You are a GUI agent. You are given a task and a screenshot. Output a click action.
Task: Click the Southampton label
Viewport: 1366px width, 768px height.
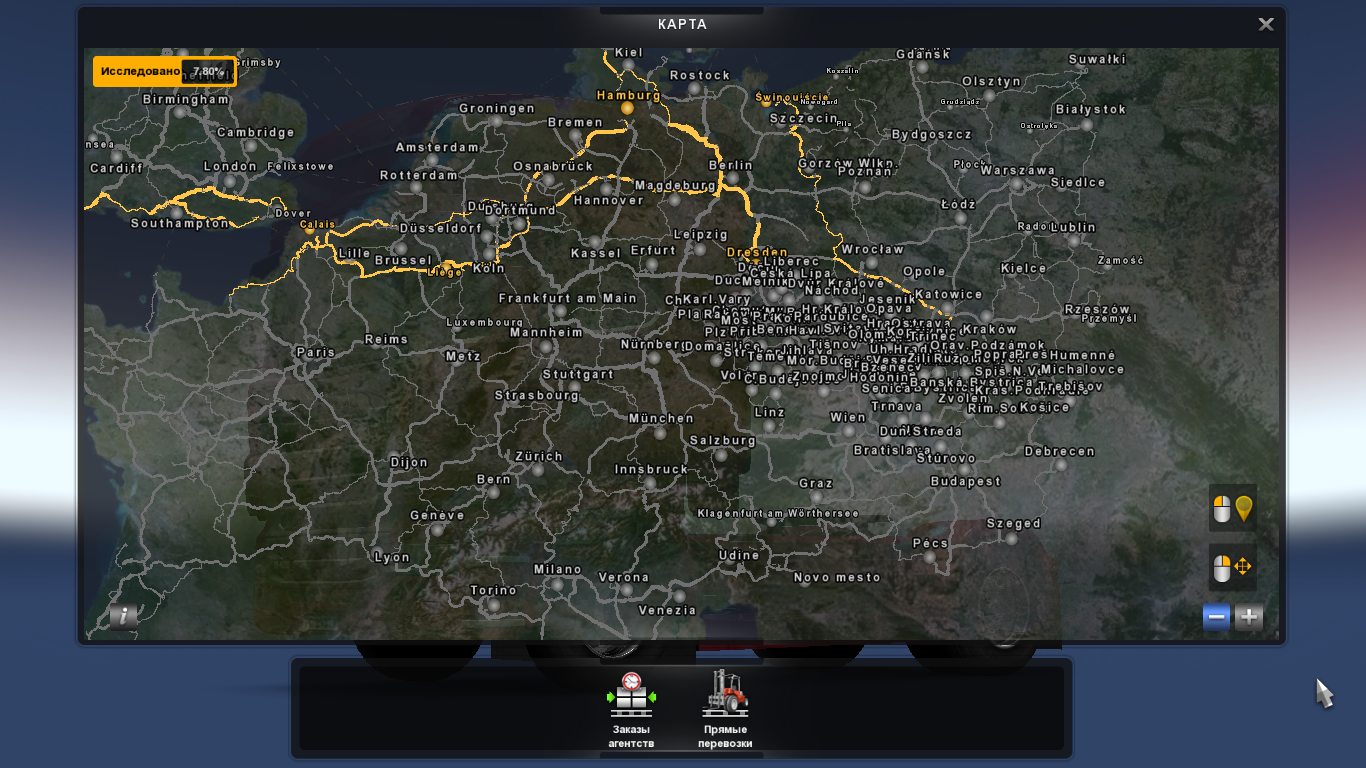point(180,223)
